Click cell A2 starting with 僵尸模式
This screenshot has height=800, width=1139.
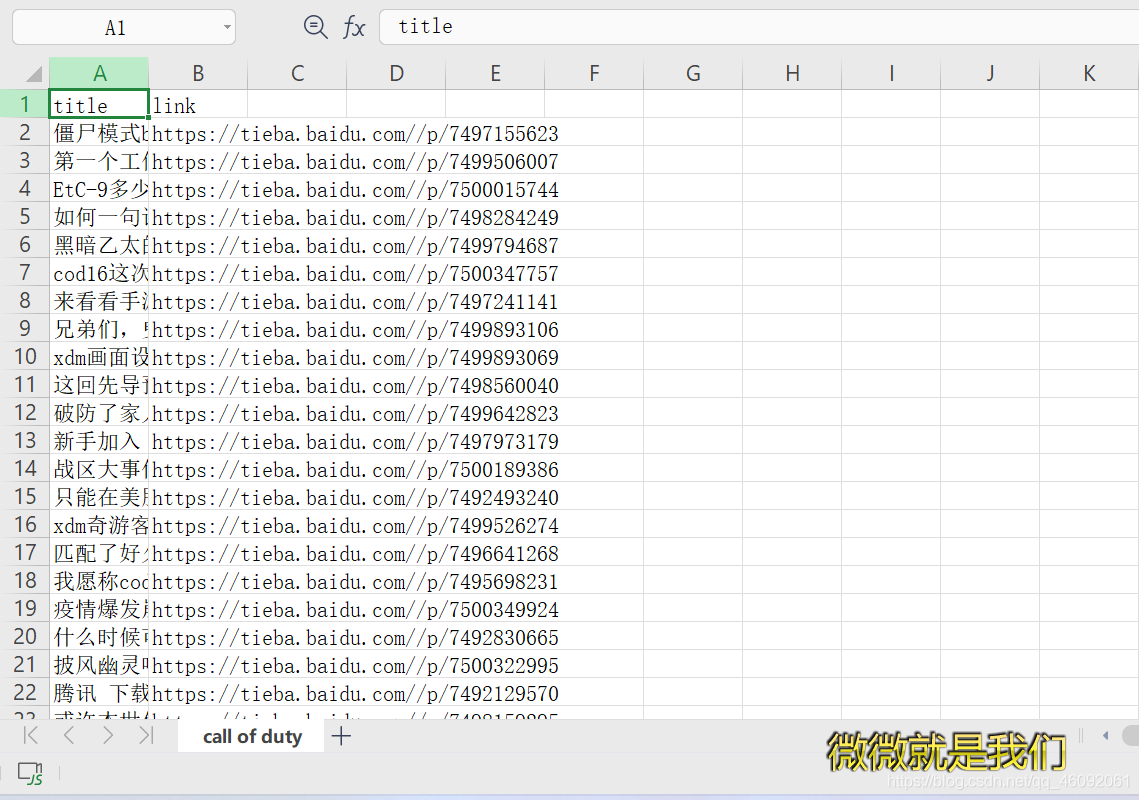coord(100,133)
